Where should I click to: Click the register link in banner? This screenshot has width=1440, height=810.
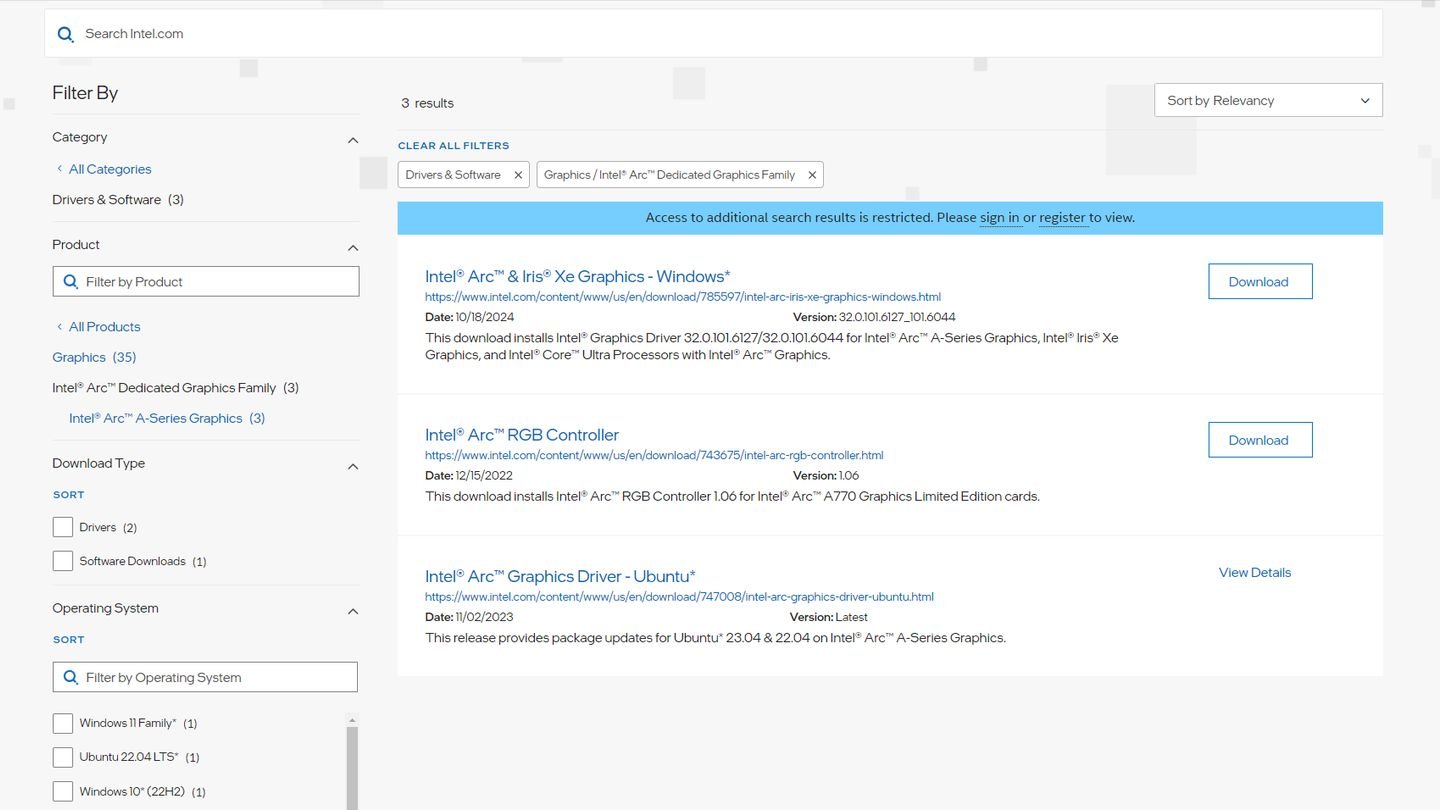point(1062,217)
